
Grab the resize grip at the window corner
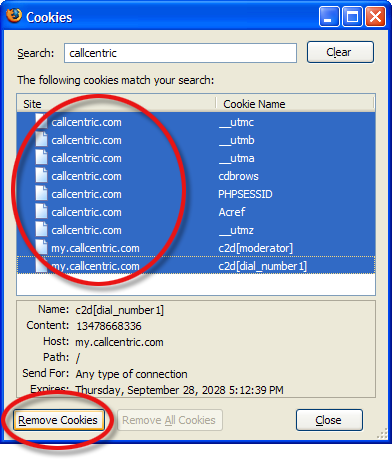pos(382,433)
